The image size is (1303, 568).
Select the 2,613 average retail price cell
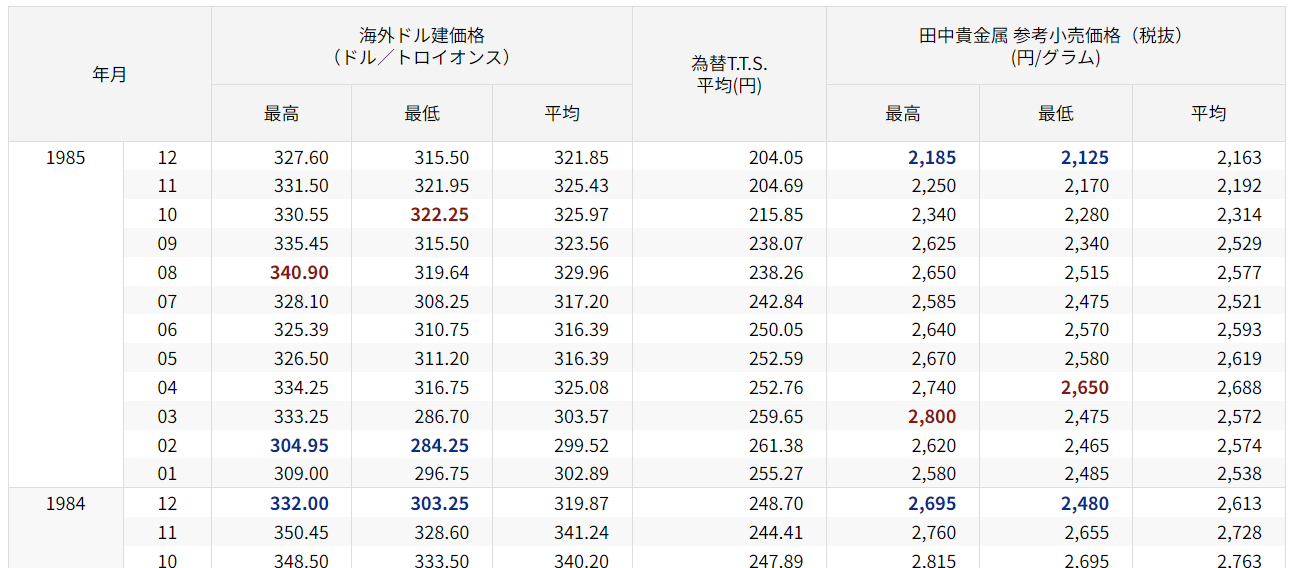point(1239,504)
